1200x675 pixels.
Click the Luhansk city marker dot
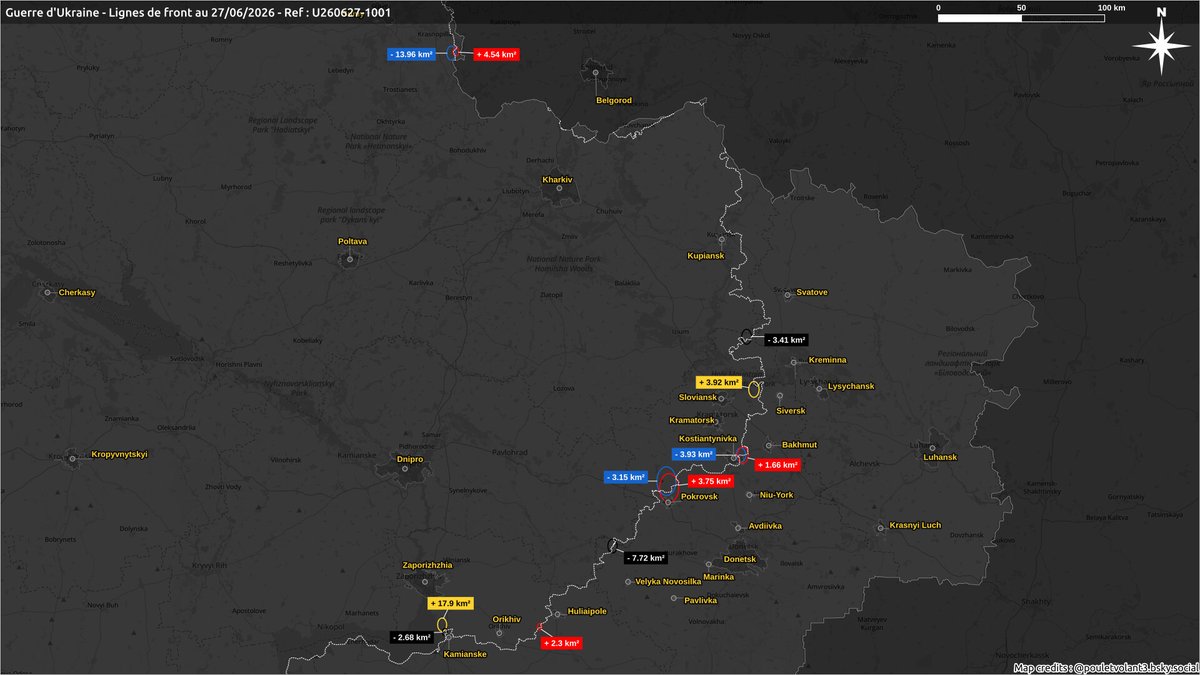[x=931, y=447]
